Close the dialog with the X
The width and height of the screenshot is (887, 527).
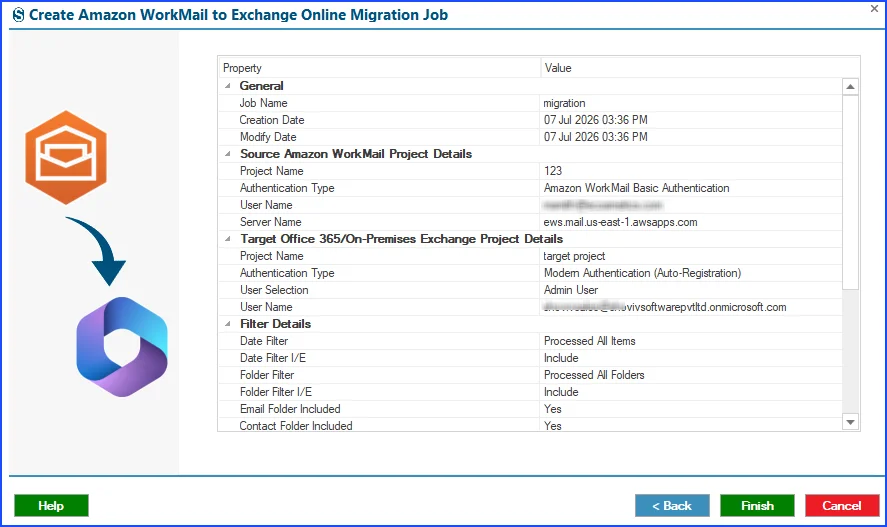874,8
